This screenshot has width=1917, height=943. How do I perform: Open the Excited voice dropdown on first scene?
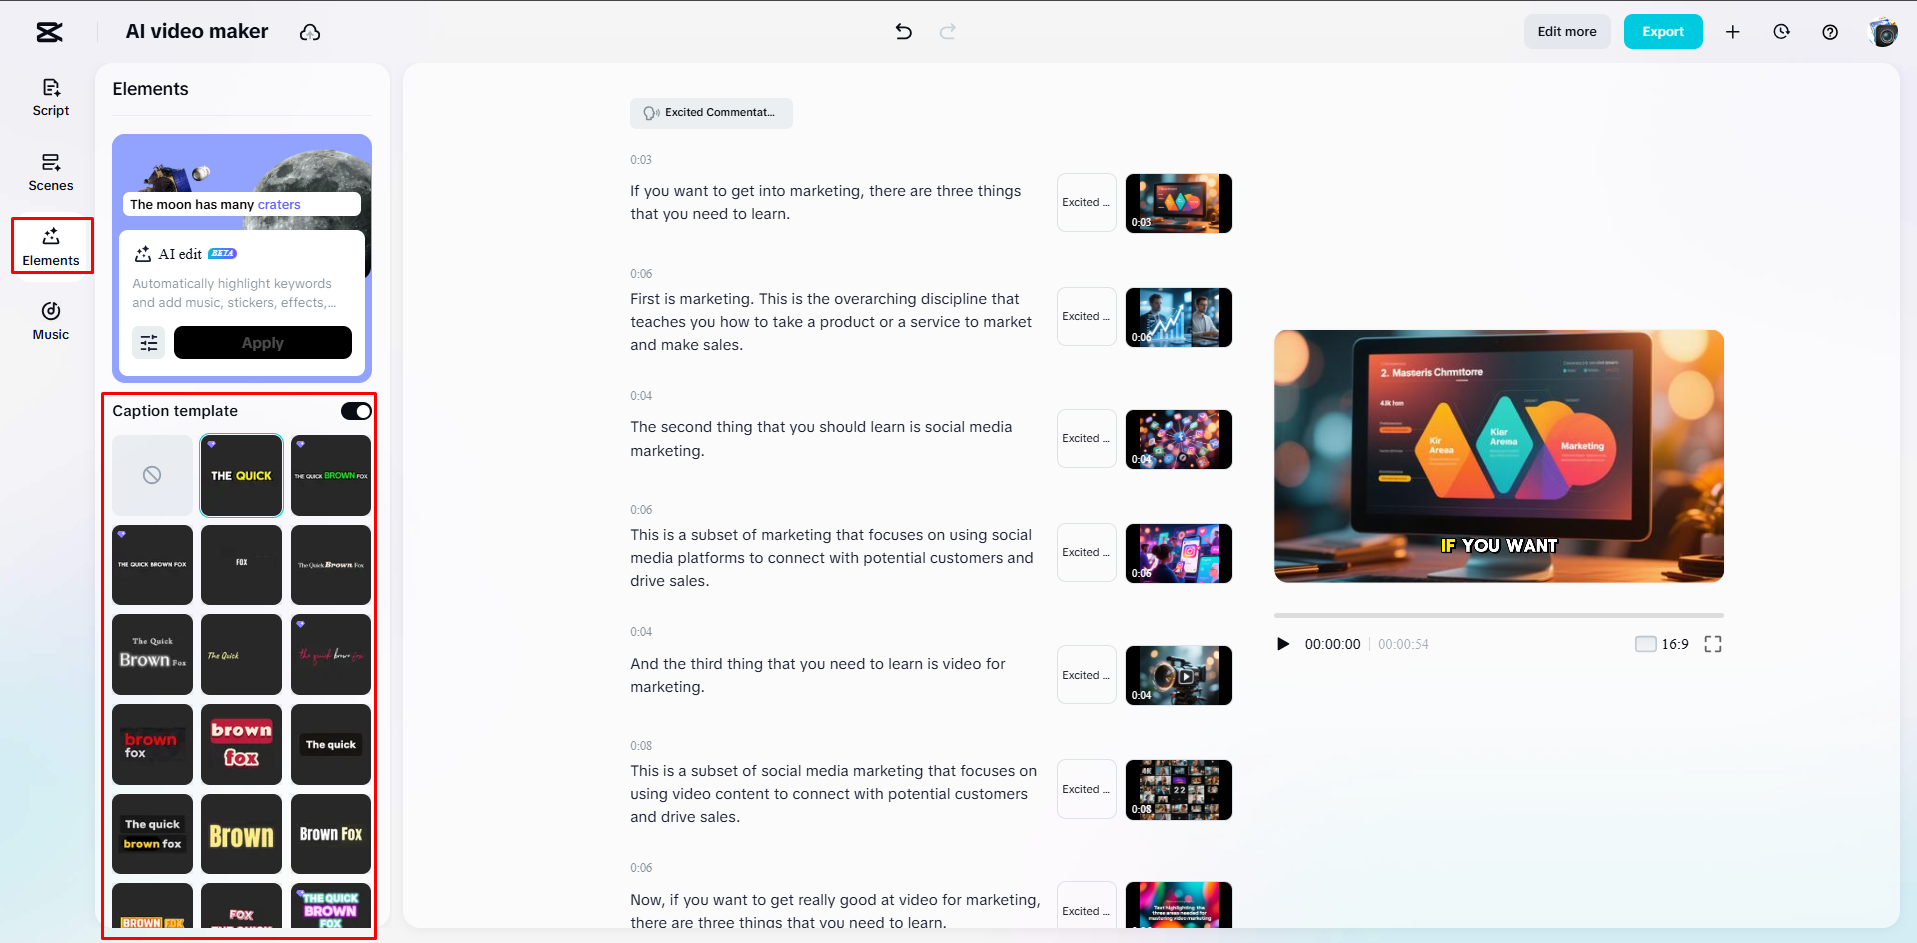pyautogui.click(x=1086, y=202)
